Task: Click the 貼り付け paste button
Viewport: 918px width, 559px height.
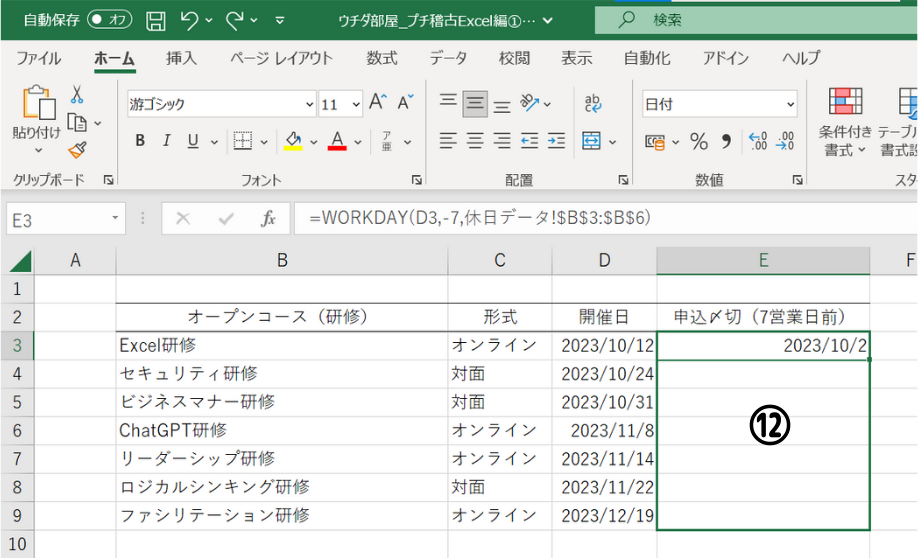Action: [37, 110]
